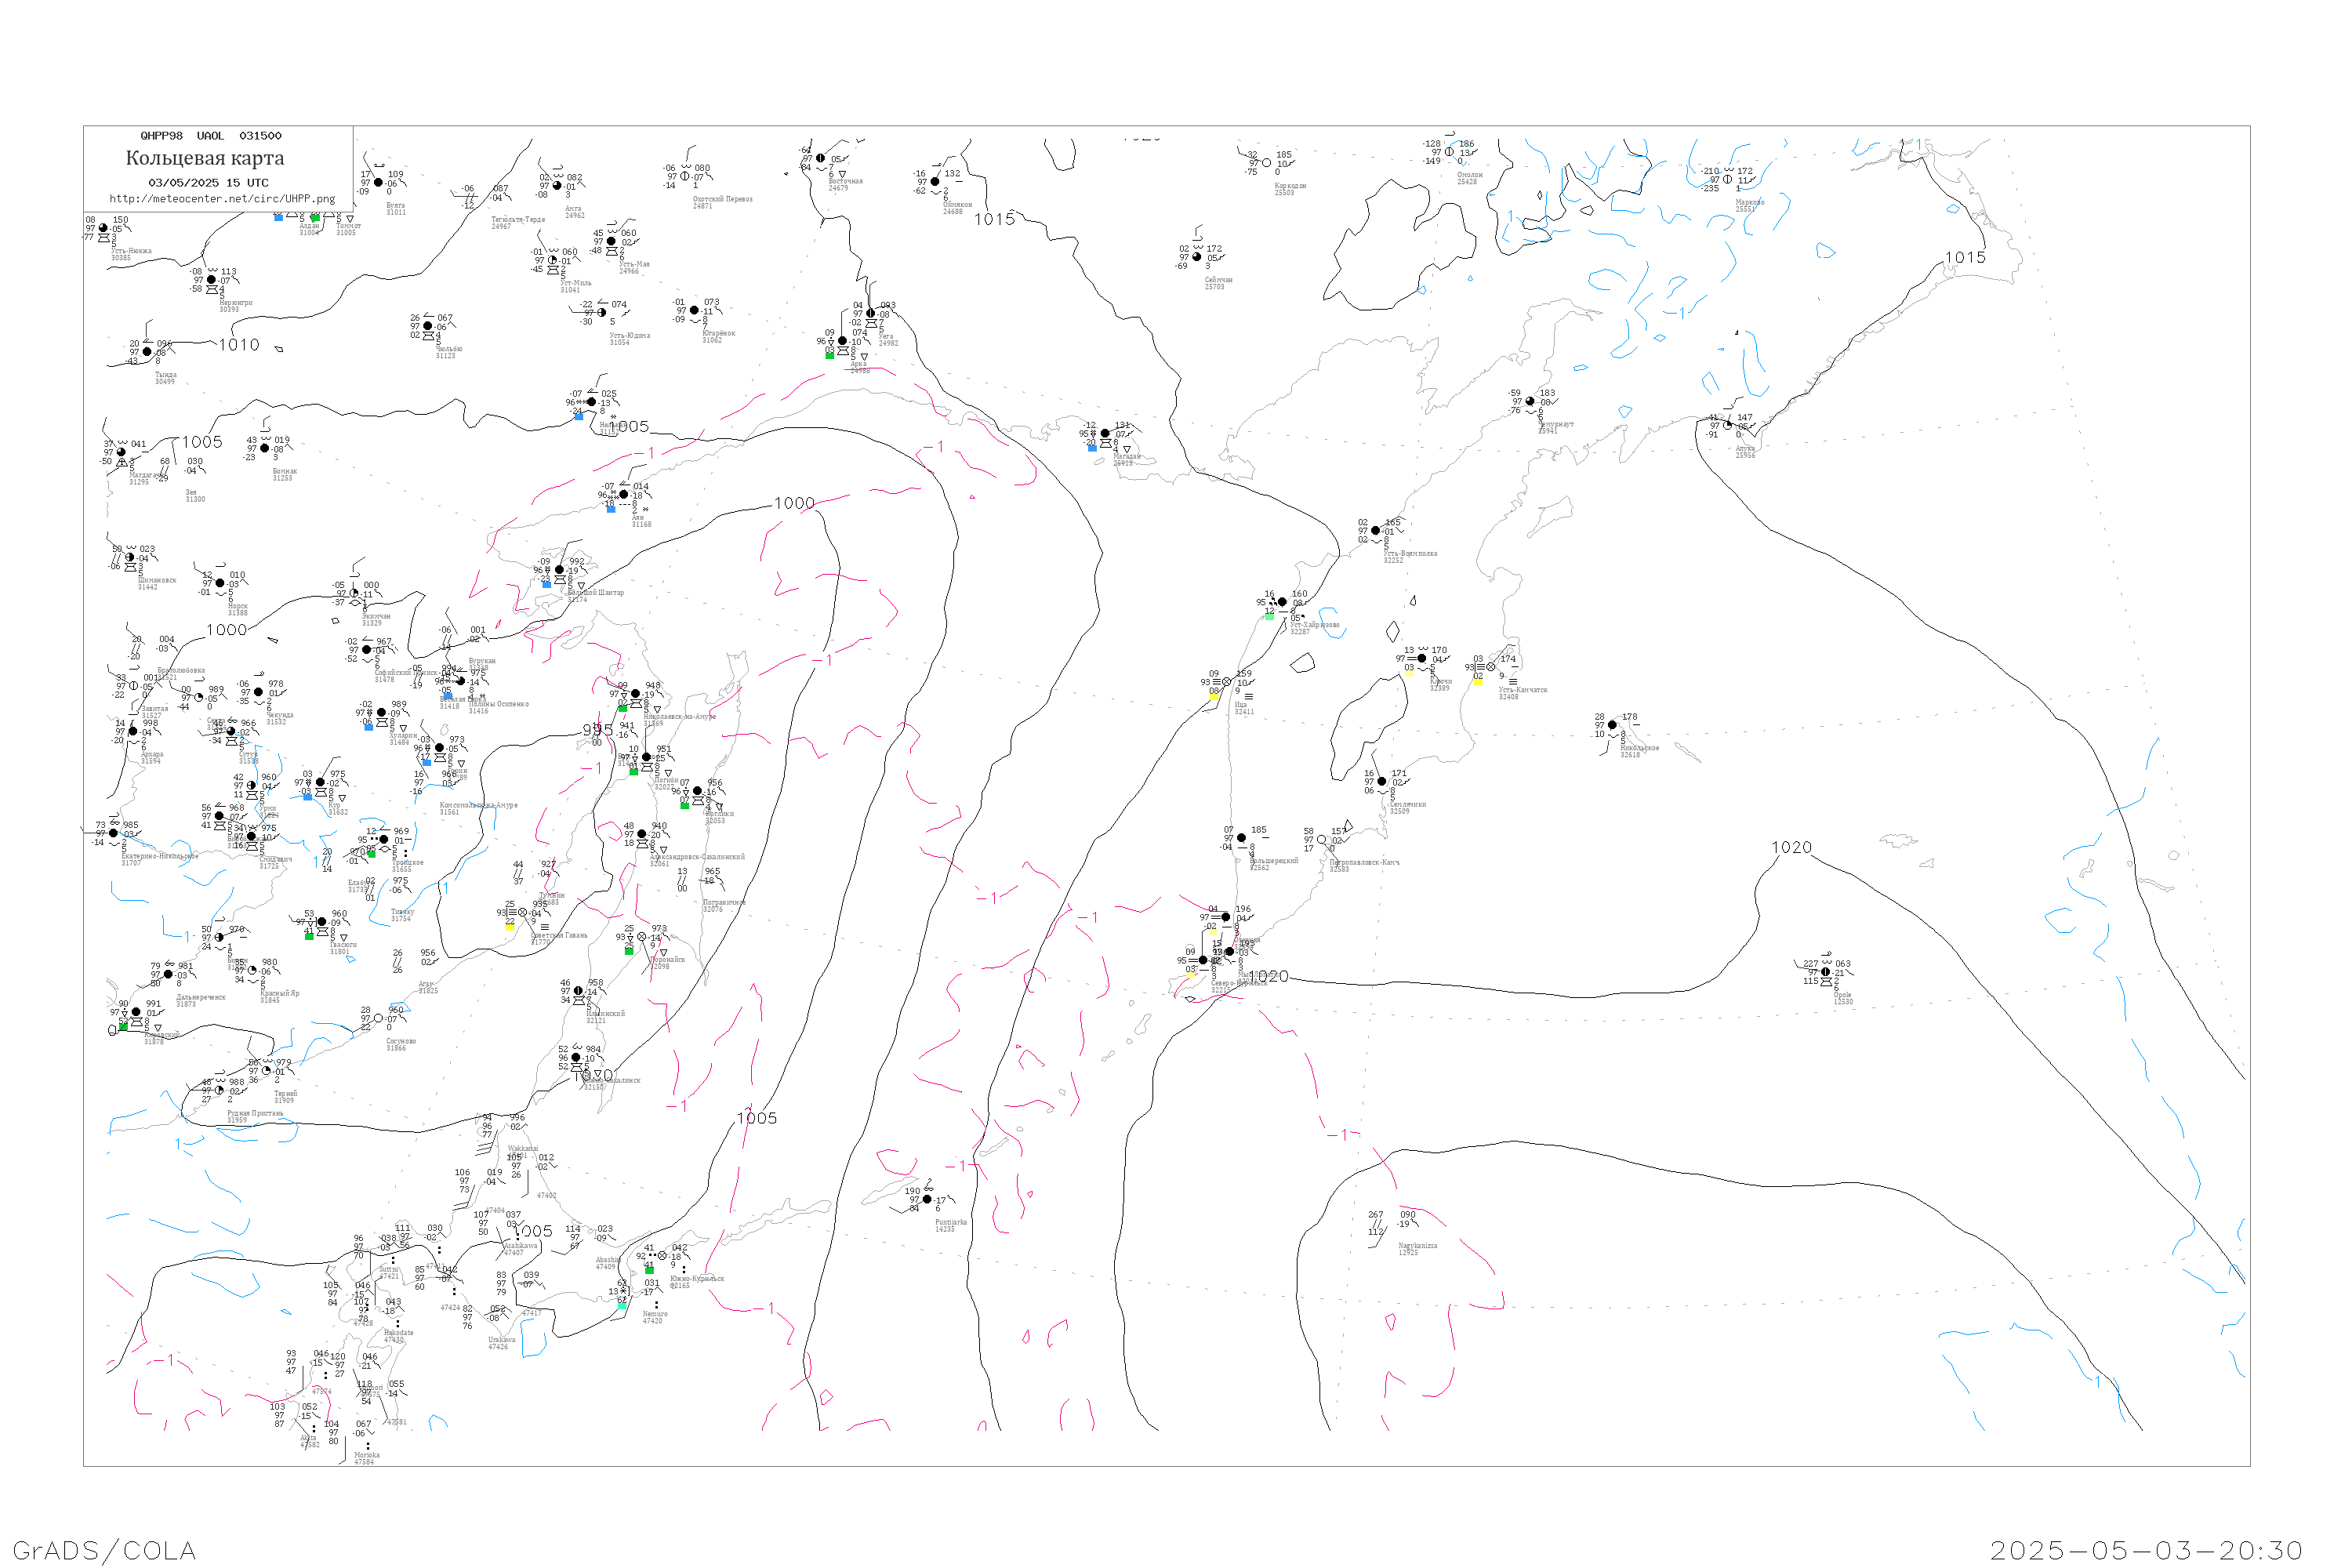Image resolution: width=2352 pixels, height=1568 pixels.
Task: Select the Никольское station circle marker
Action: [1612, 725]
